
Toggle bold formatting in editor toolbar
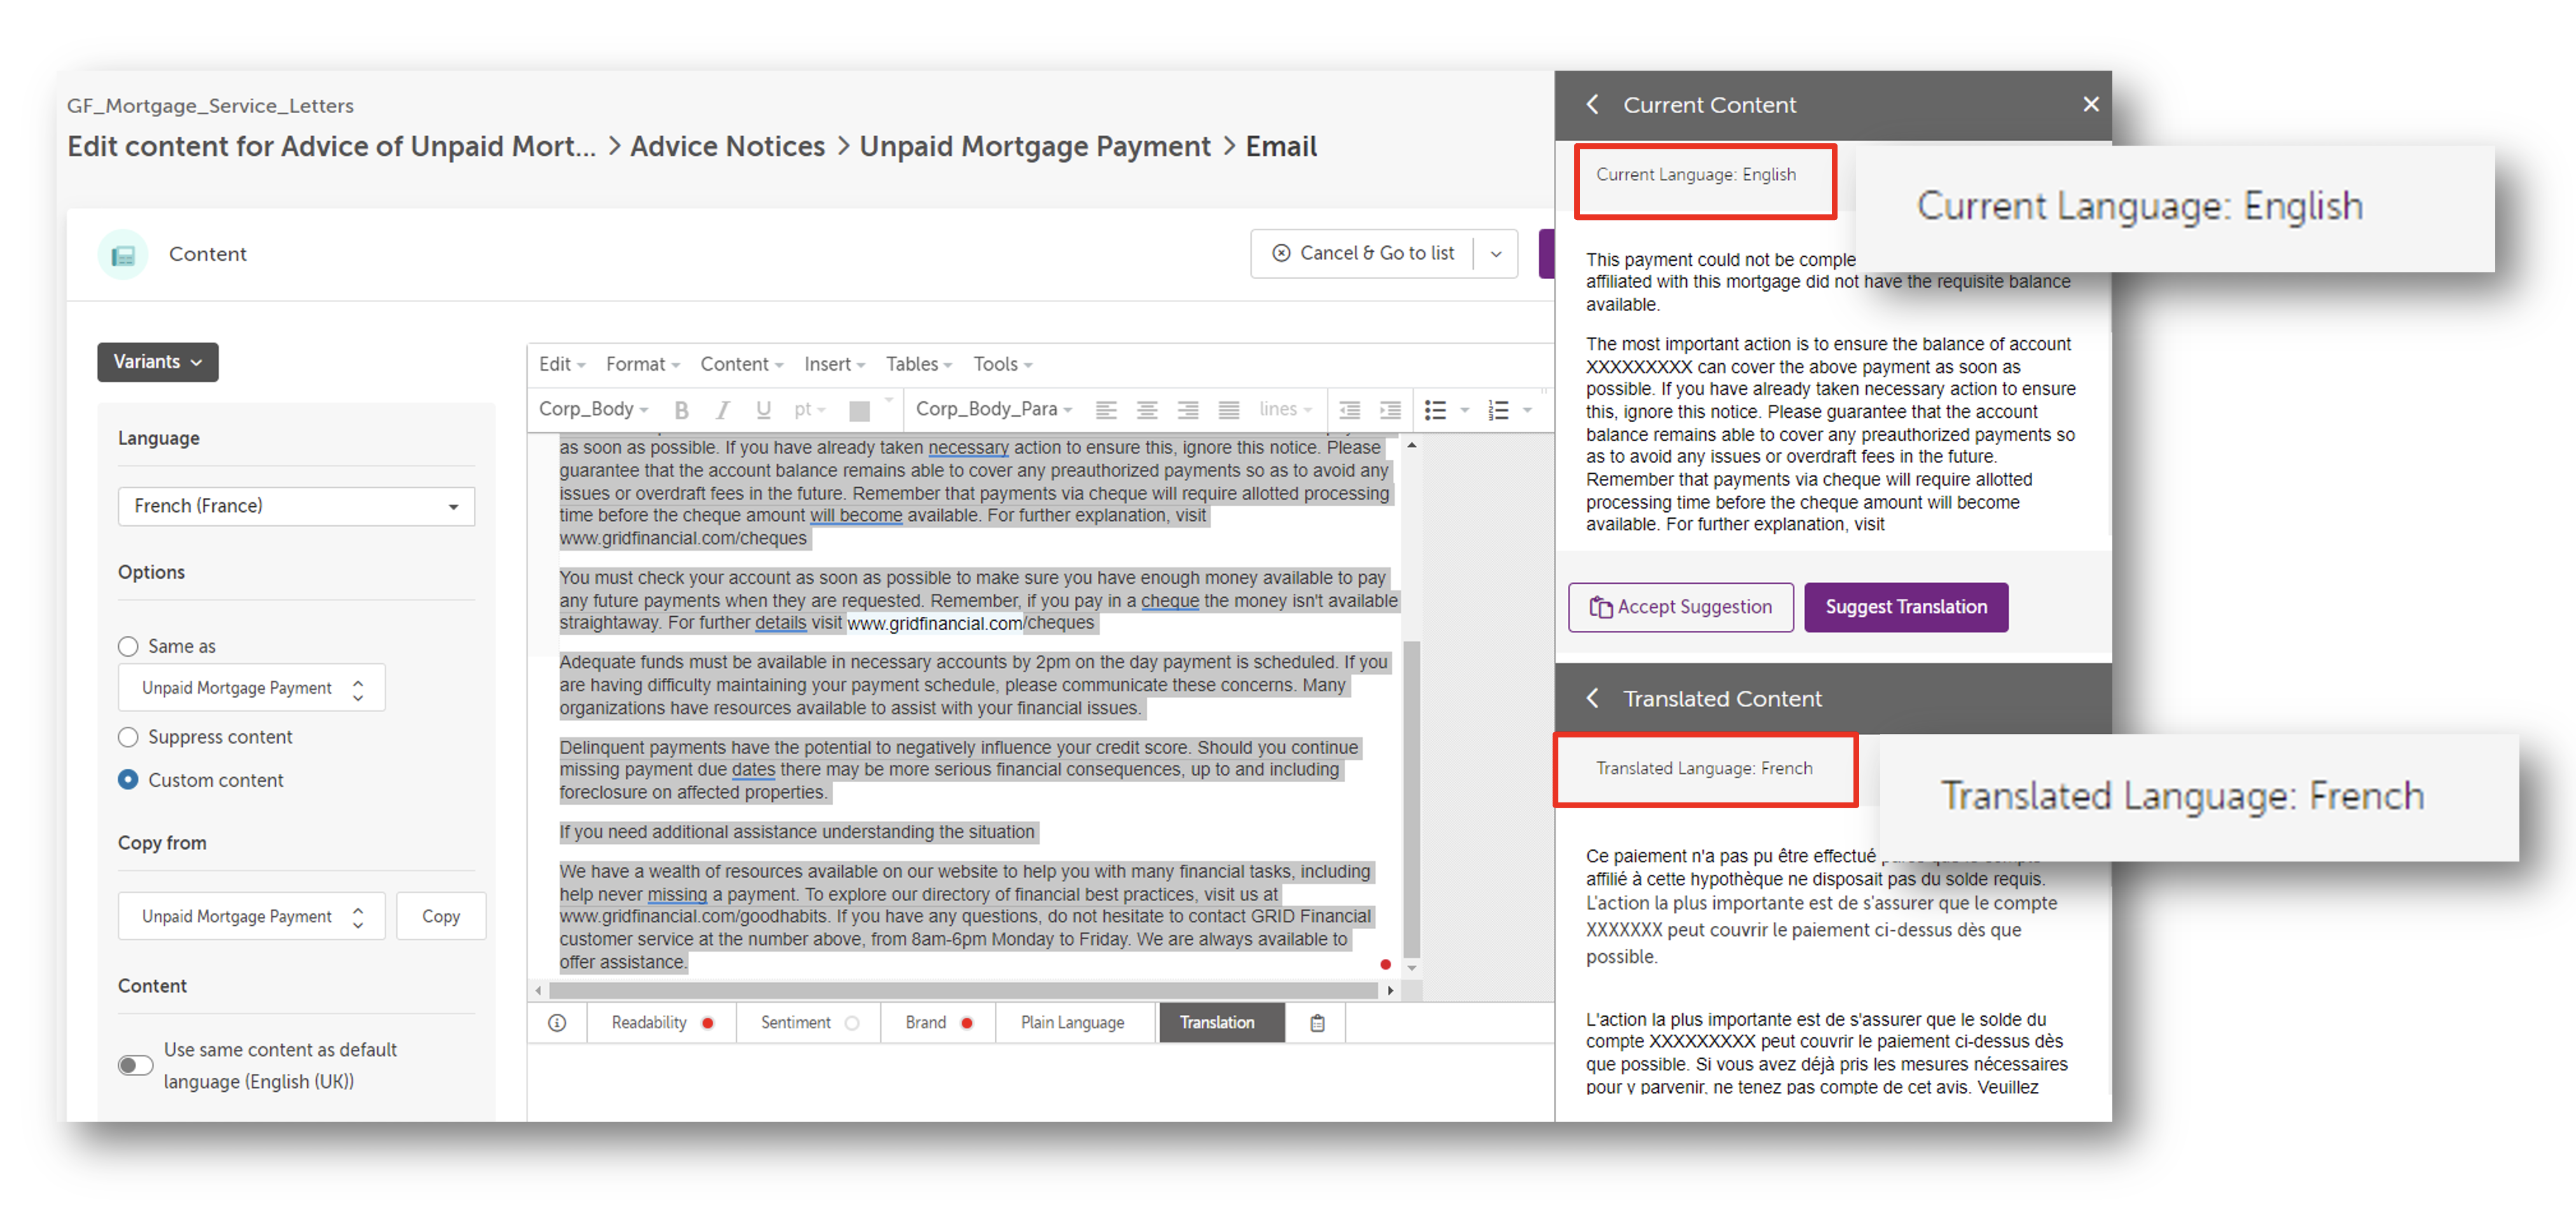681,409
